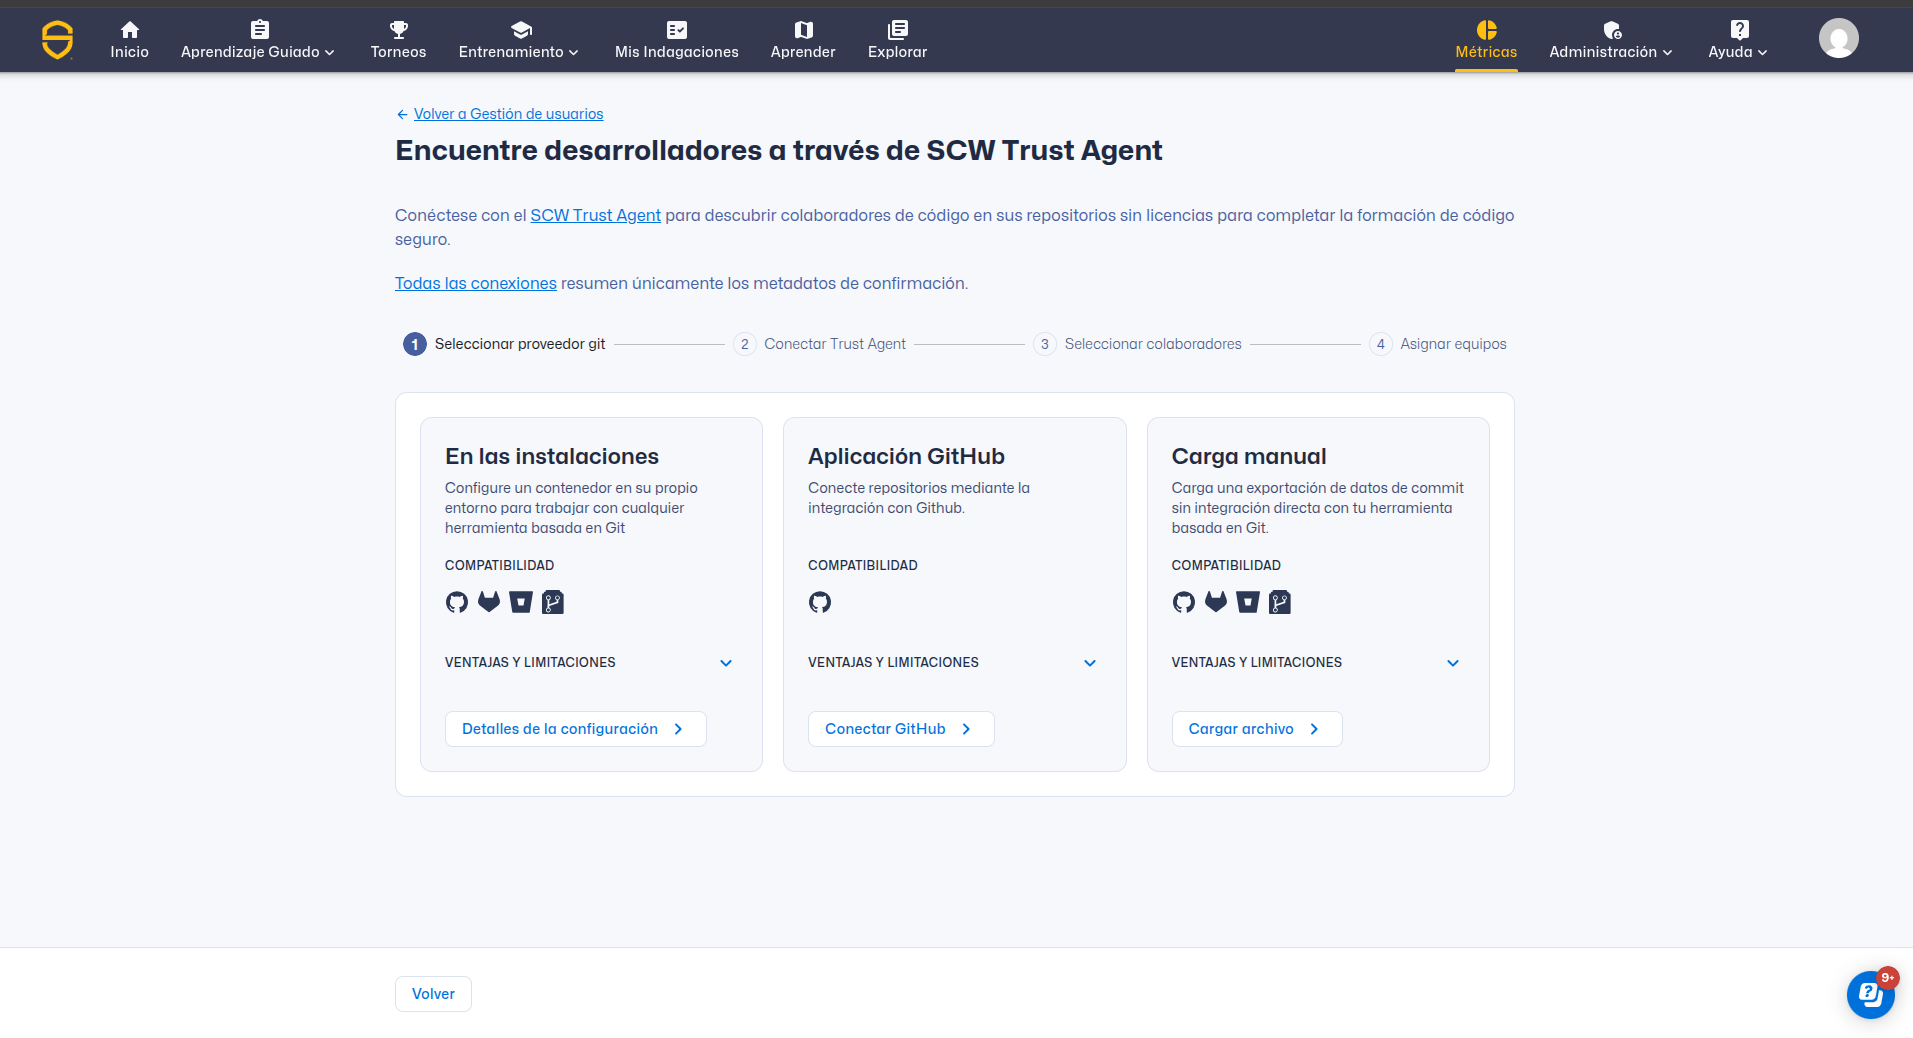Click the Conectar GitHub button

[x=900, y=729]
